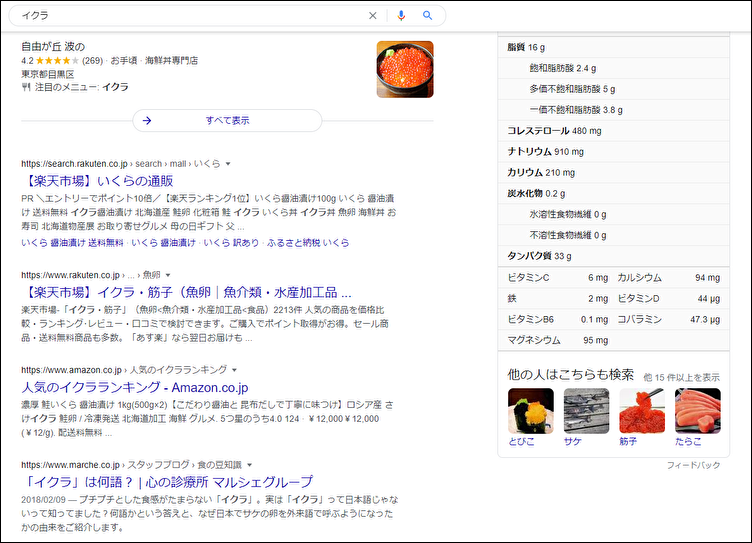Expand the dropdown arrow beside marche.co.jp URL

[249, 465]
